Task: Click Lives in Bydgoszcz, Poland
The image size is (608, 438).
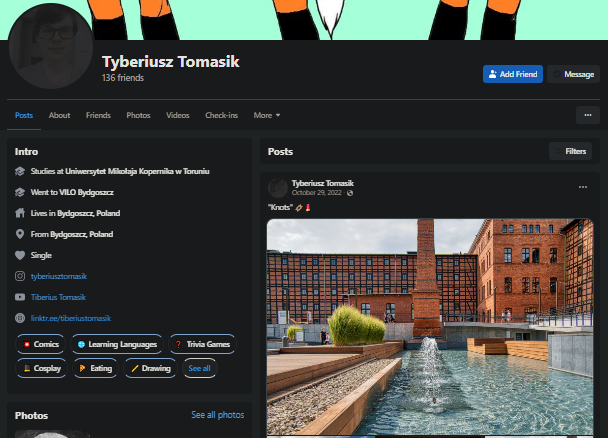Action: click(x=75, y=213)
